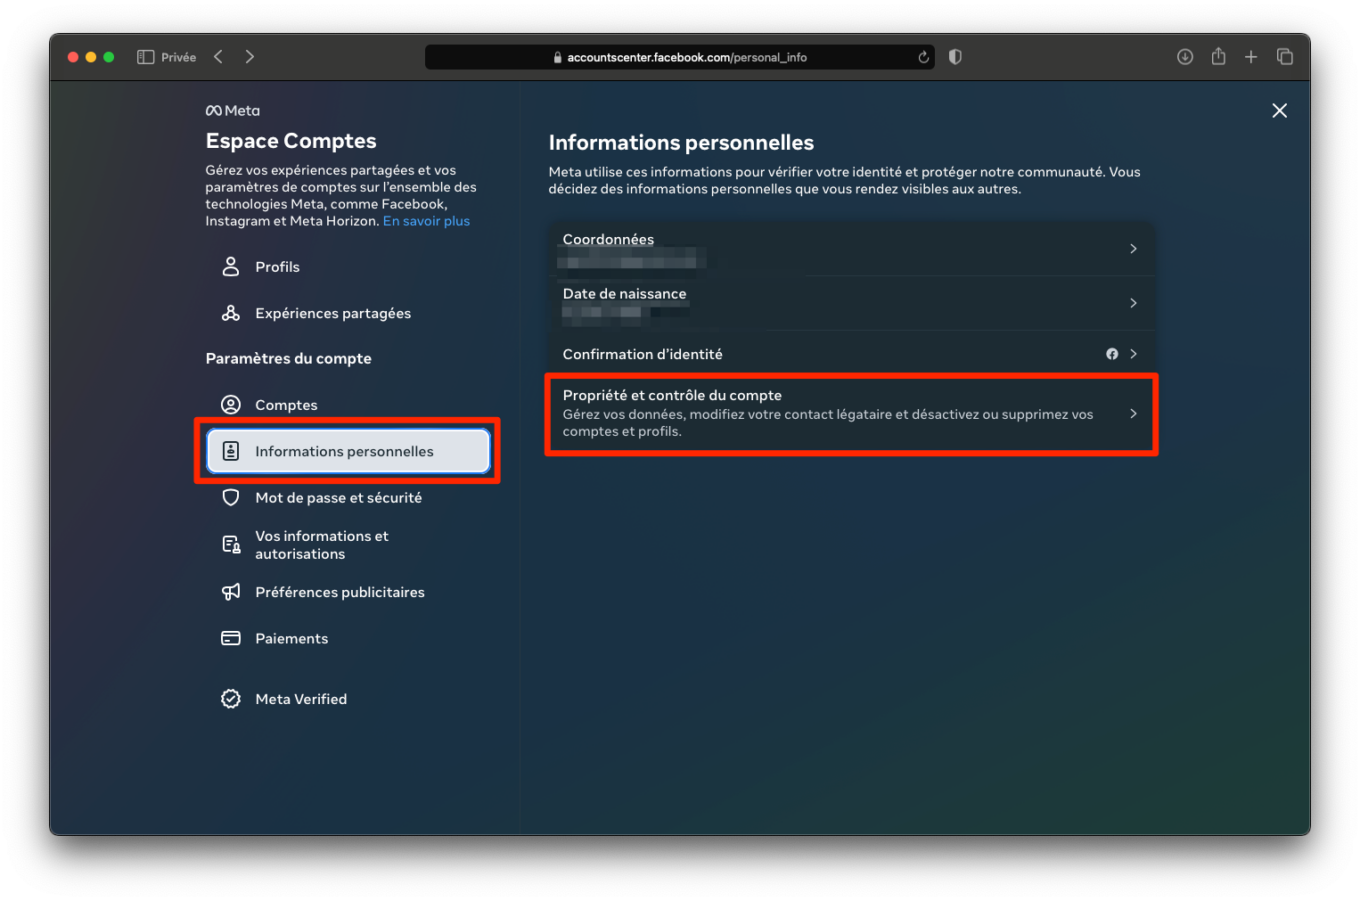Viewport: 1360px width, 901px height.
Task: Toggle the Safari sidebar icon
Action: pos(145,57)
